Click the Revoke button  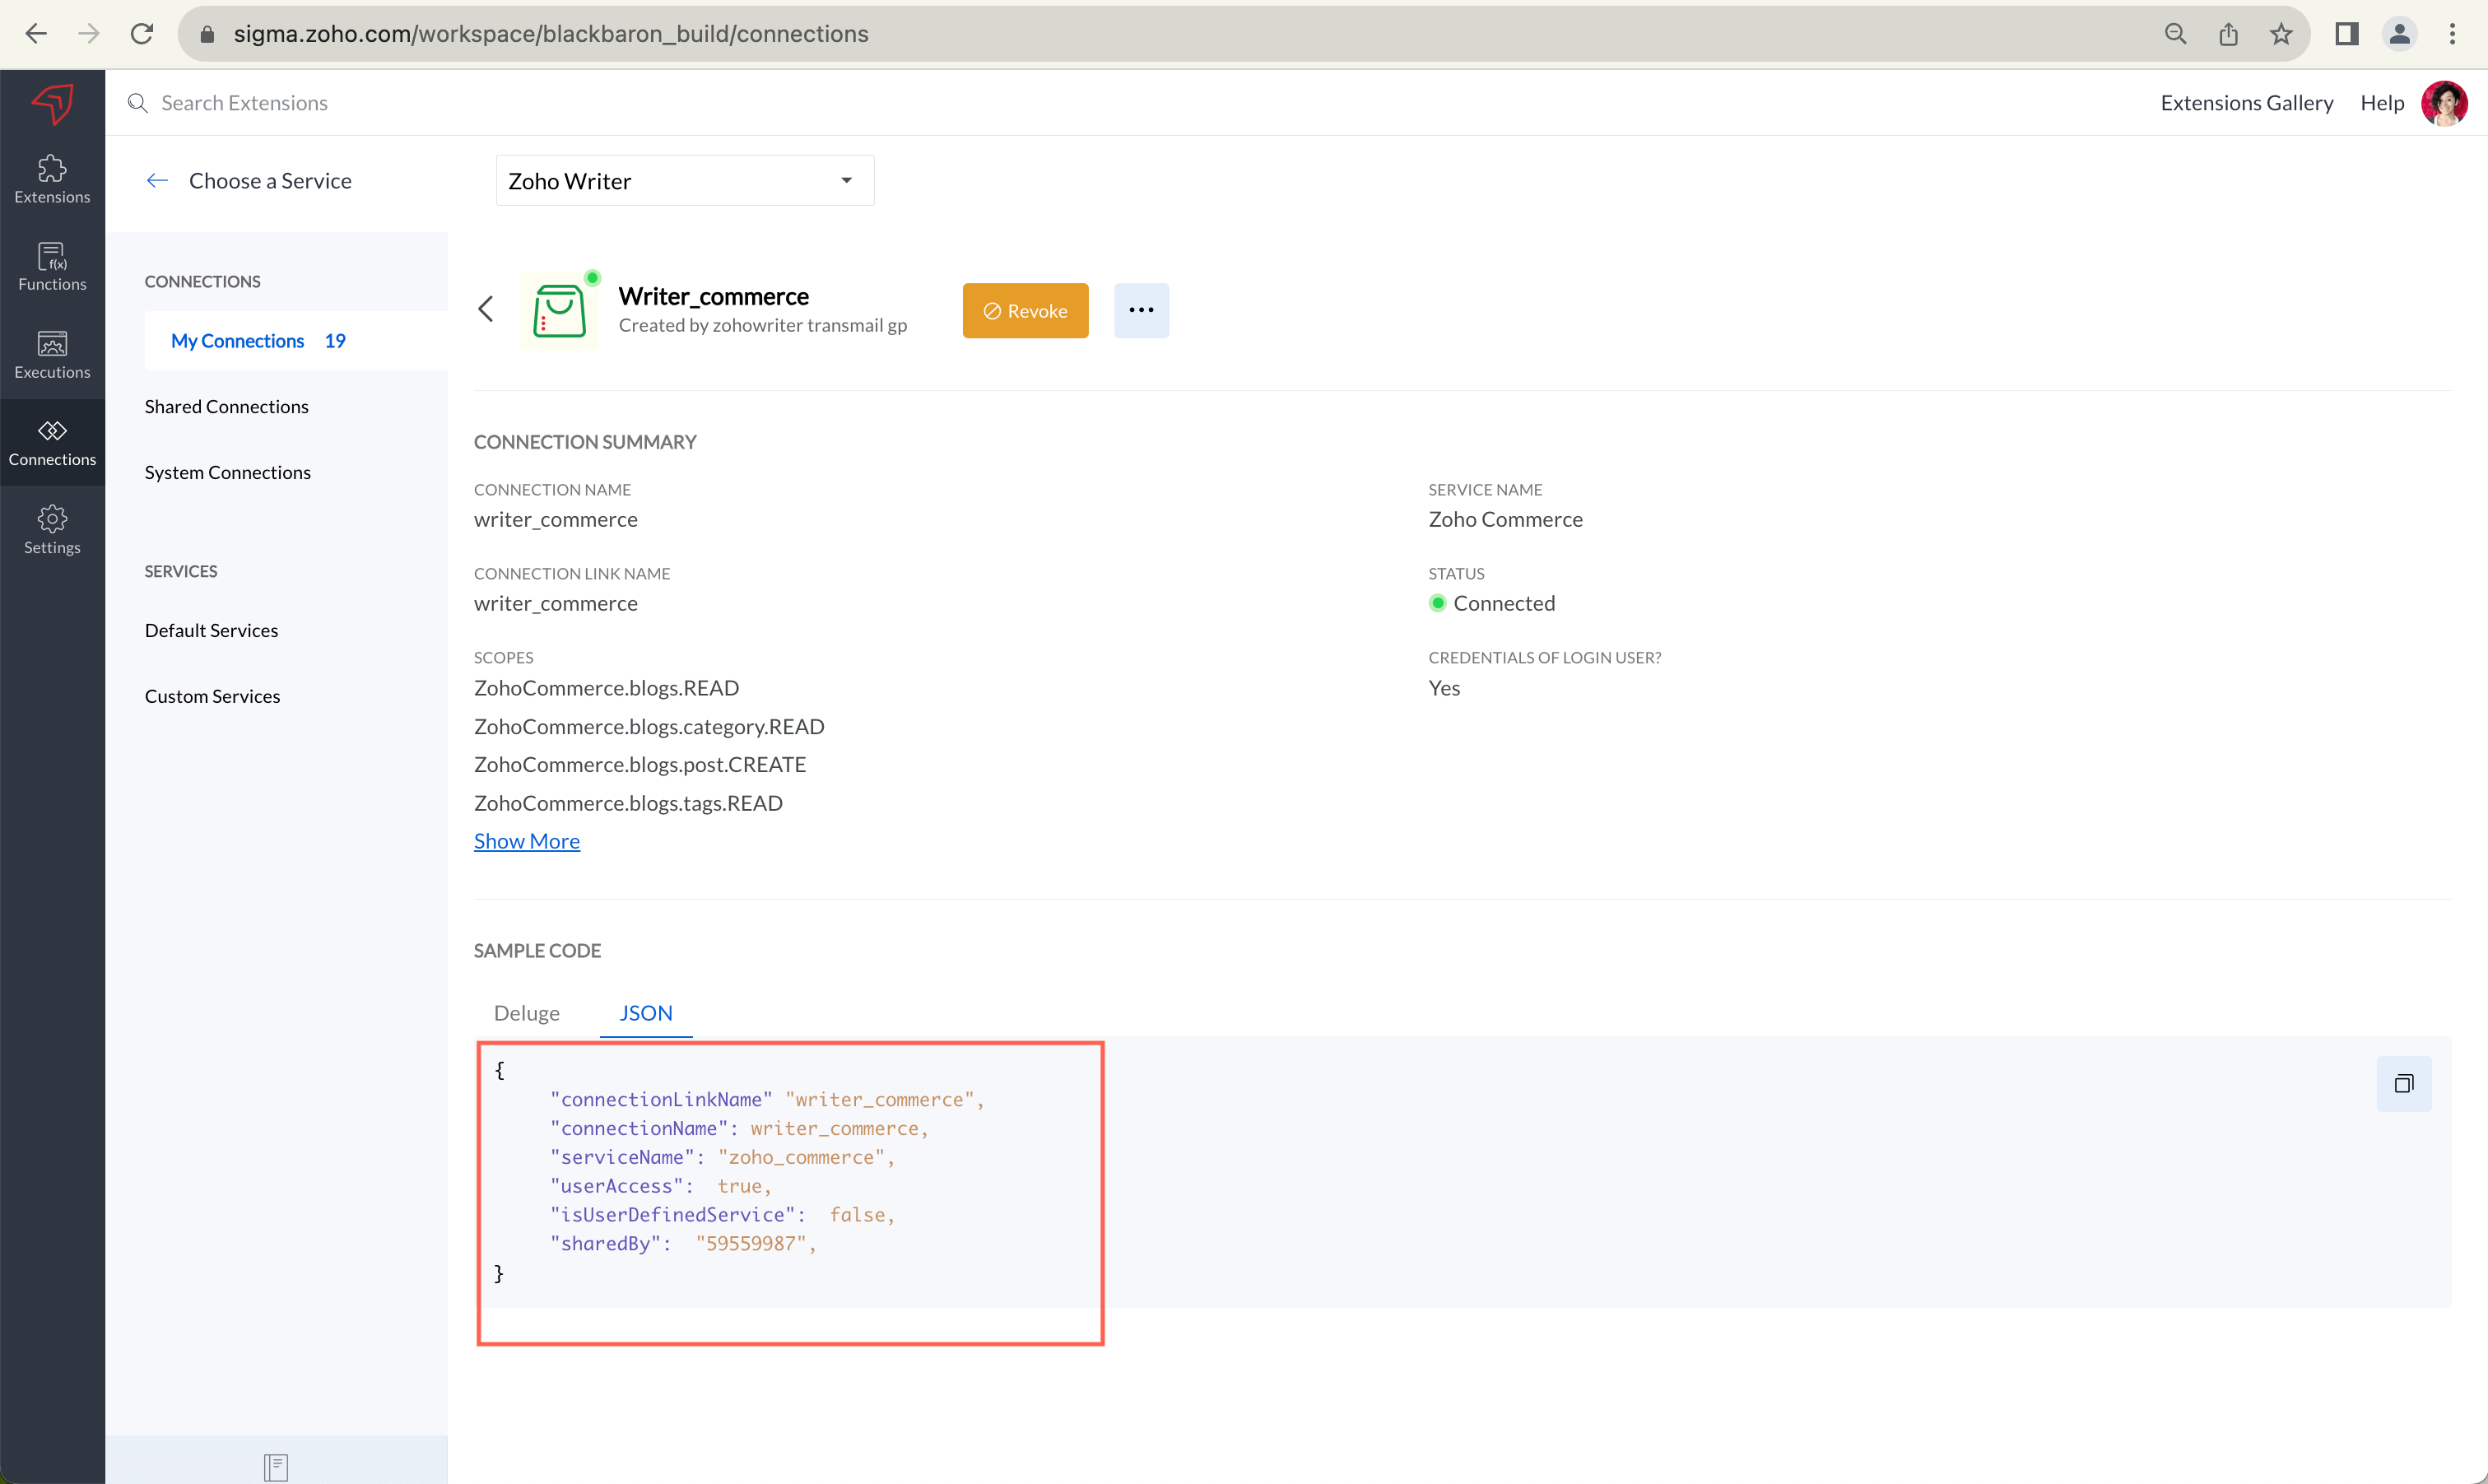(x=1025, y=310)
